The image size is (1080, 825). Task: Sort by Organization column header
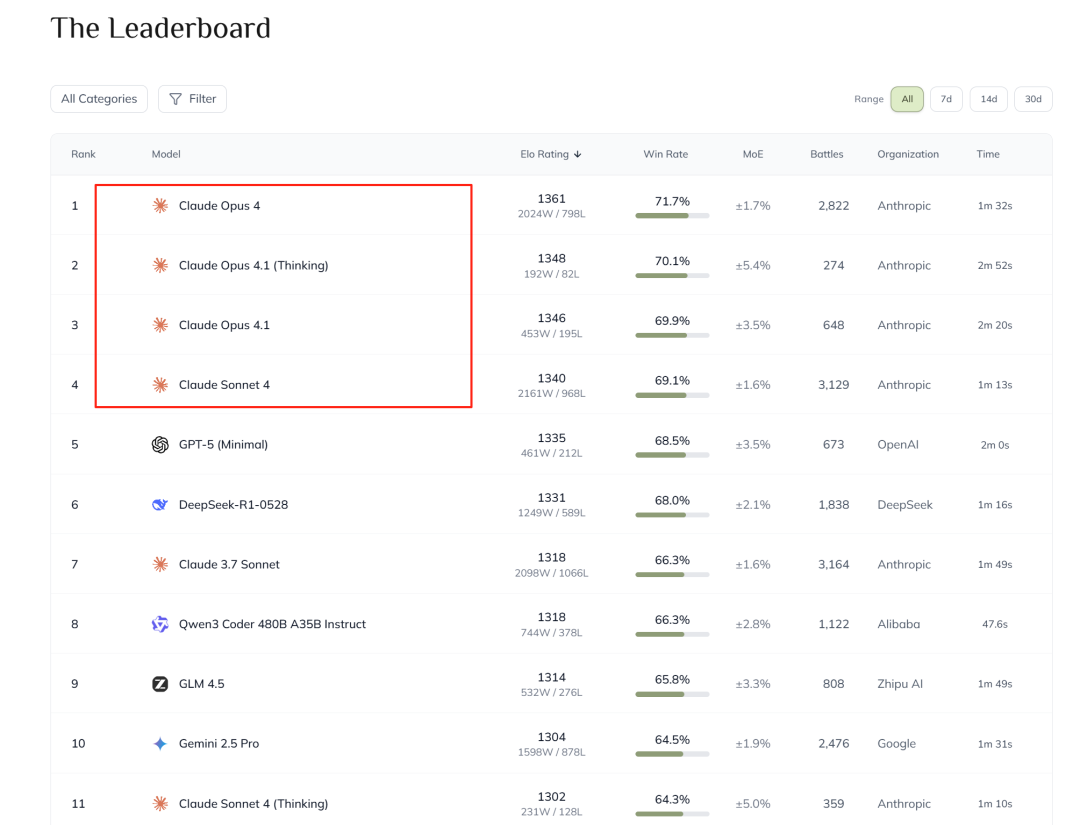pyautogui.click(x=908, y=154)
